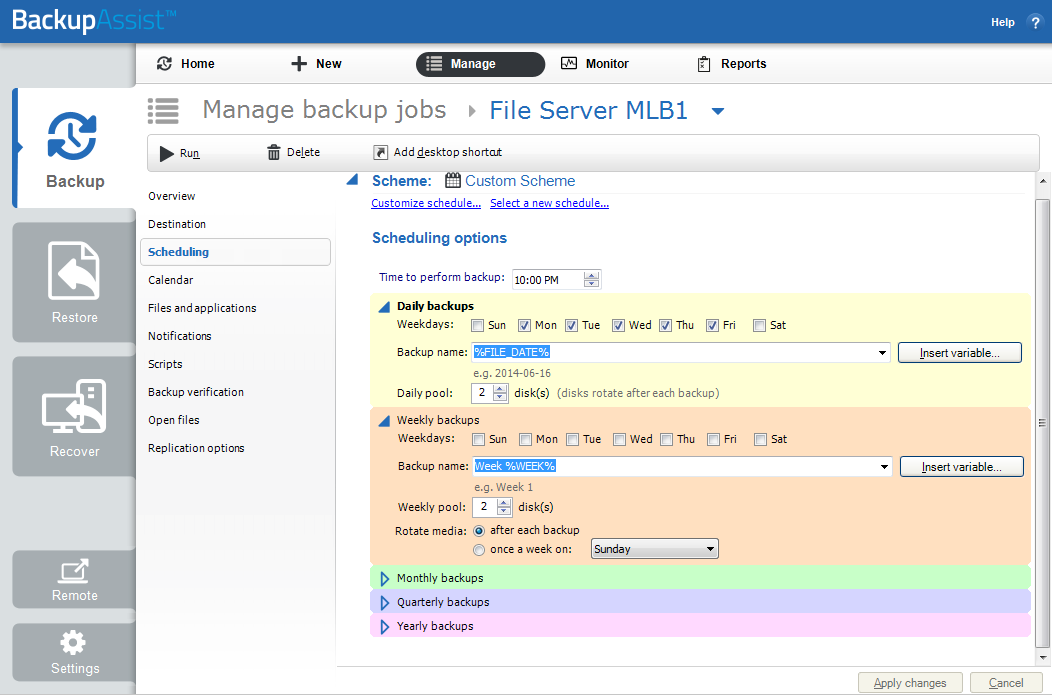Collapse the Scheme section triangle

point(352,179)
